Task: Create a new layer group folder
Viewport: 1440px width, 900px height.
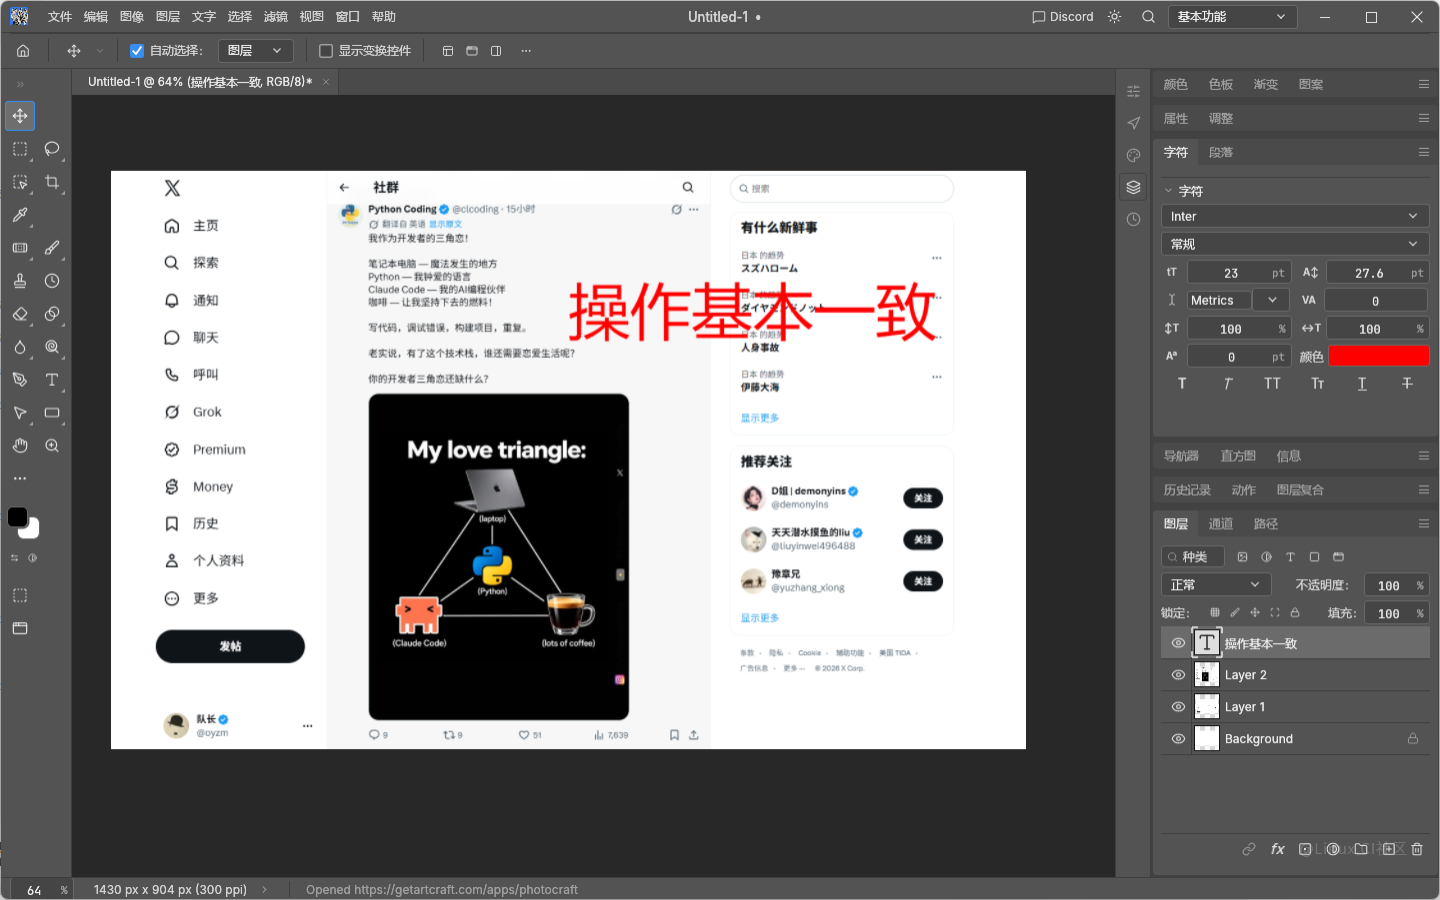Action: coord(1361,849)
